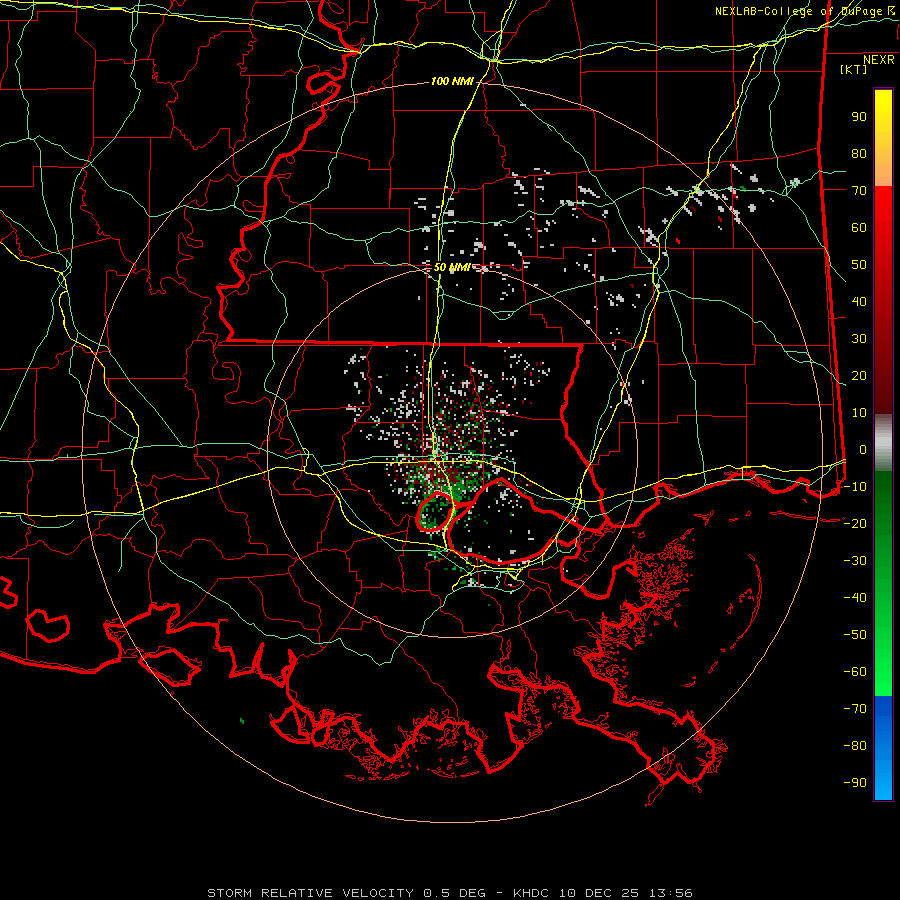Click the NEXR label above the color scale
Image resolution: width=900 pixels, height=900 pixels.
point(879,60)
